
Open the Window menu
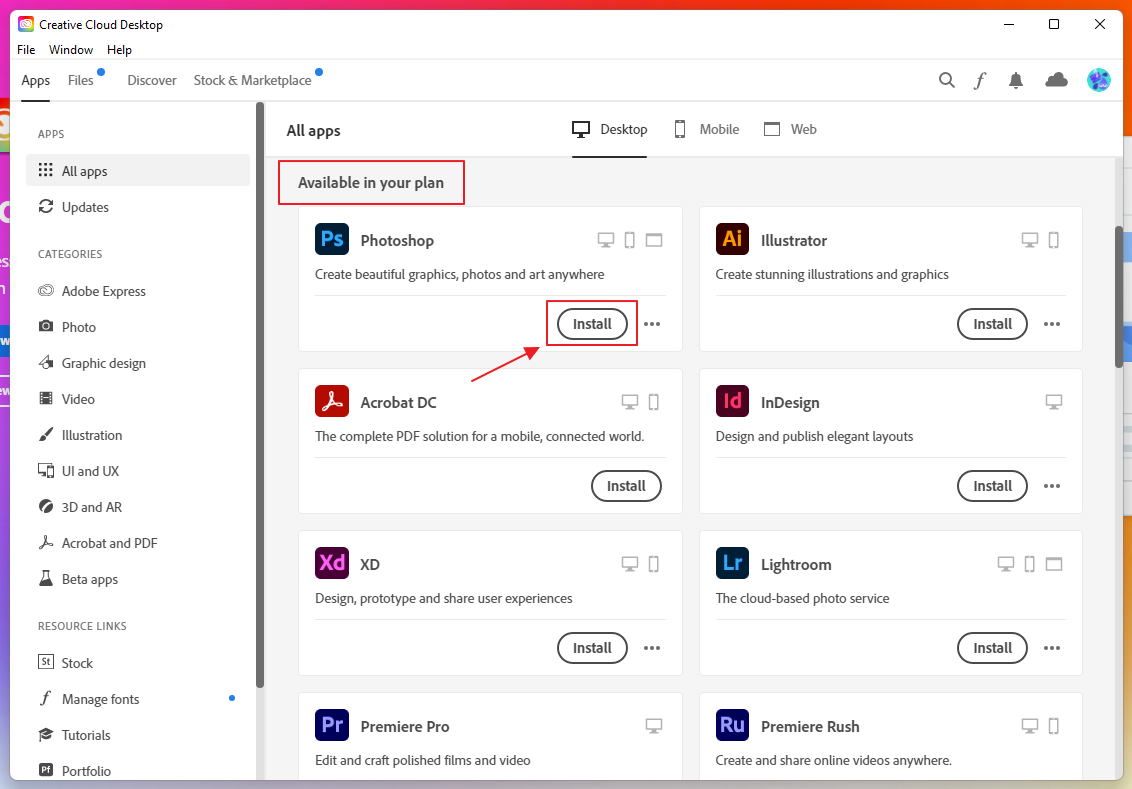pos(71,50)
